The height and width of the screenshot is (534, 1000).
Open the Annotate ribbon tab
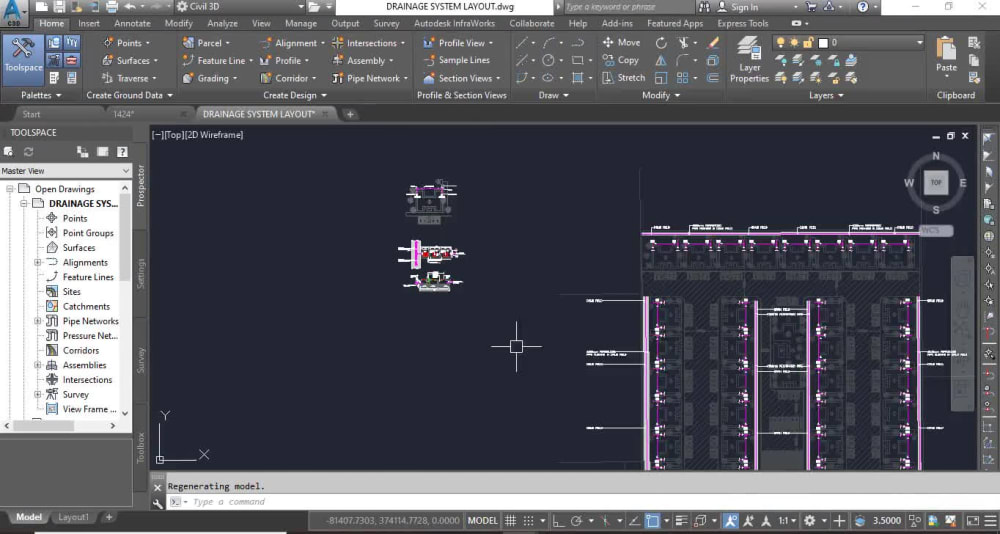click(x=132, y=23)
